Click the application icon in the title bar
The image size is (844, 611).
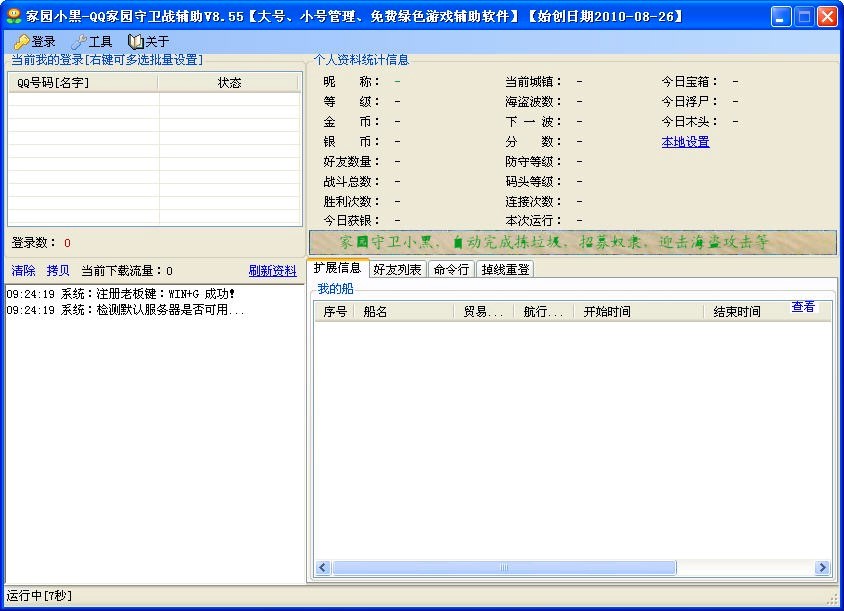tap(14, 14)
